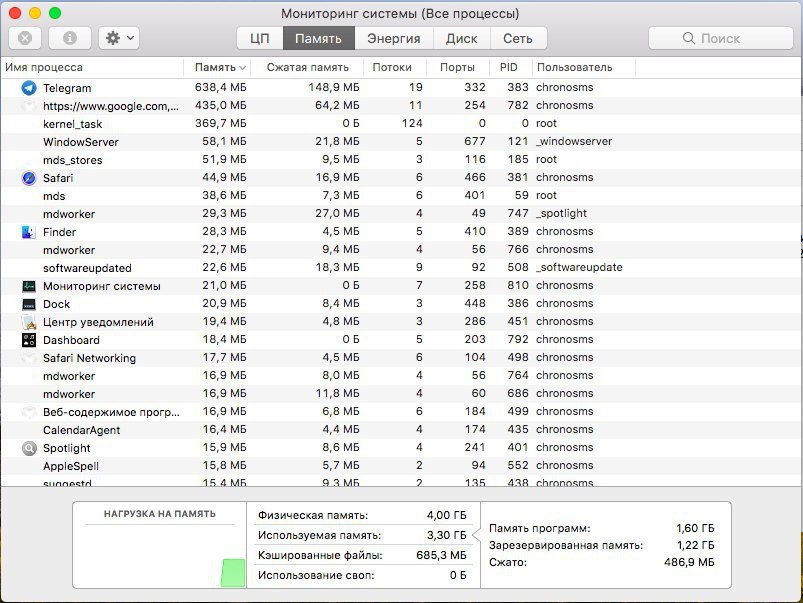Screen dimensions: 803x603
Task: Switch to the Память tab
Action: click(x=319, y=38)
